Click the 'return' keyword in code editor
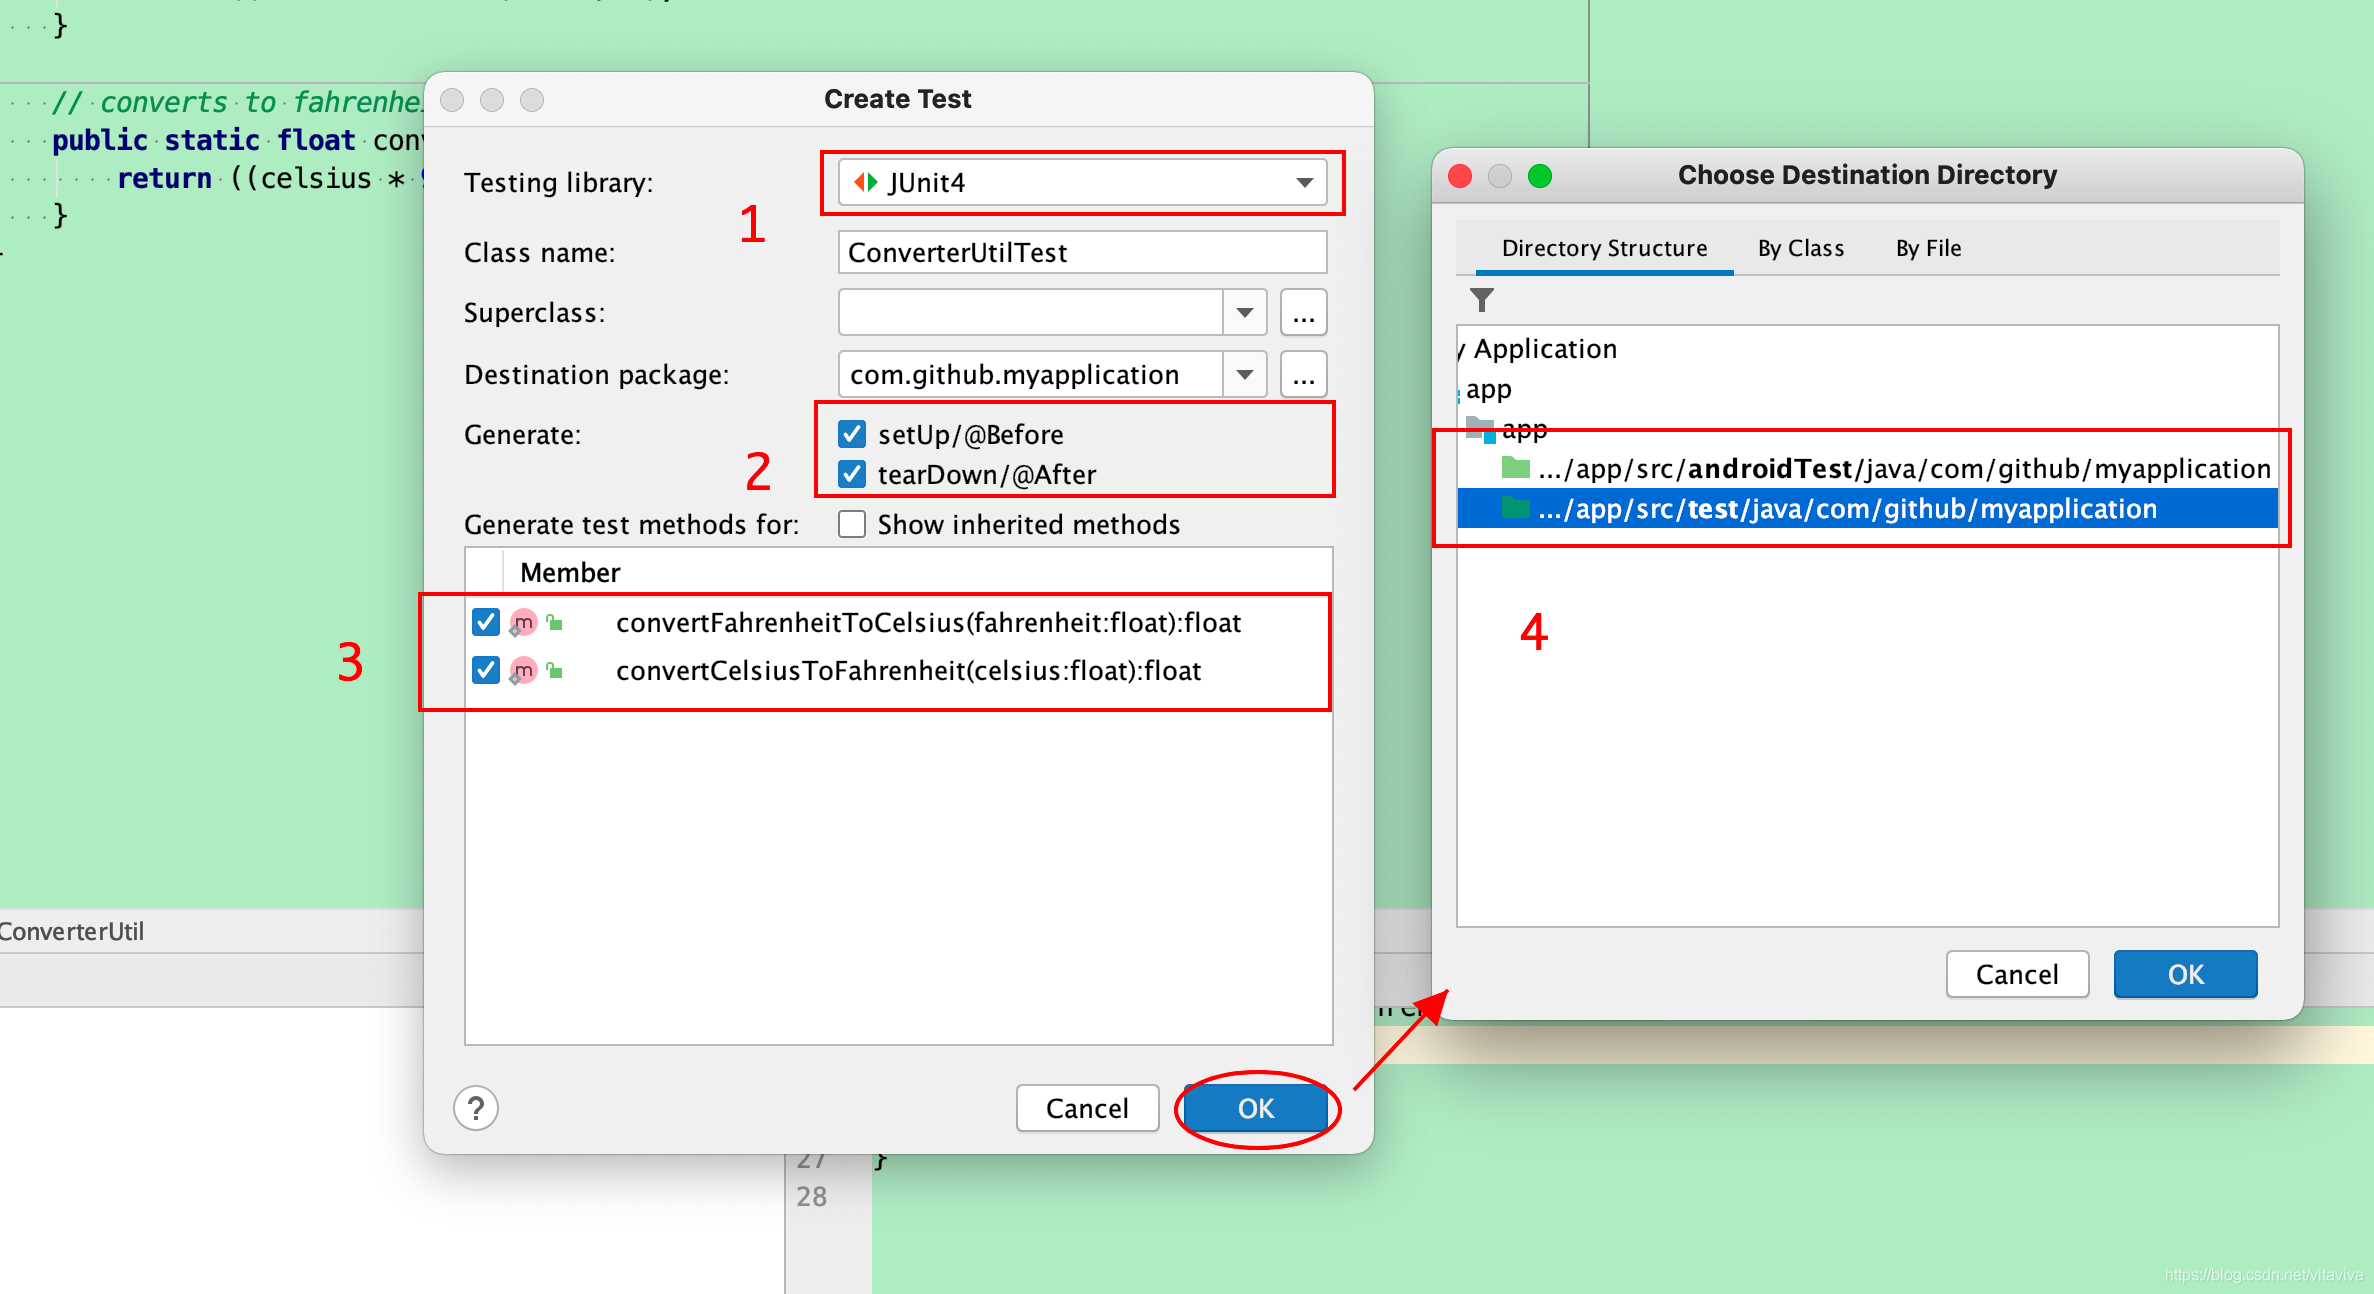Viewport: 2374px width, 1294px height. tap(164, 178)
